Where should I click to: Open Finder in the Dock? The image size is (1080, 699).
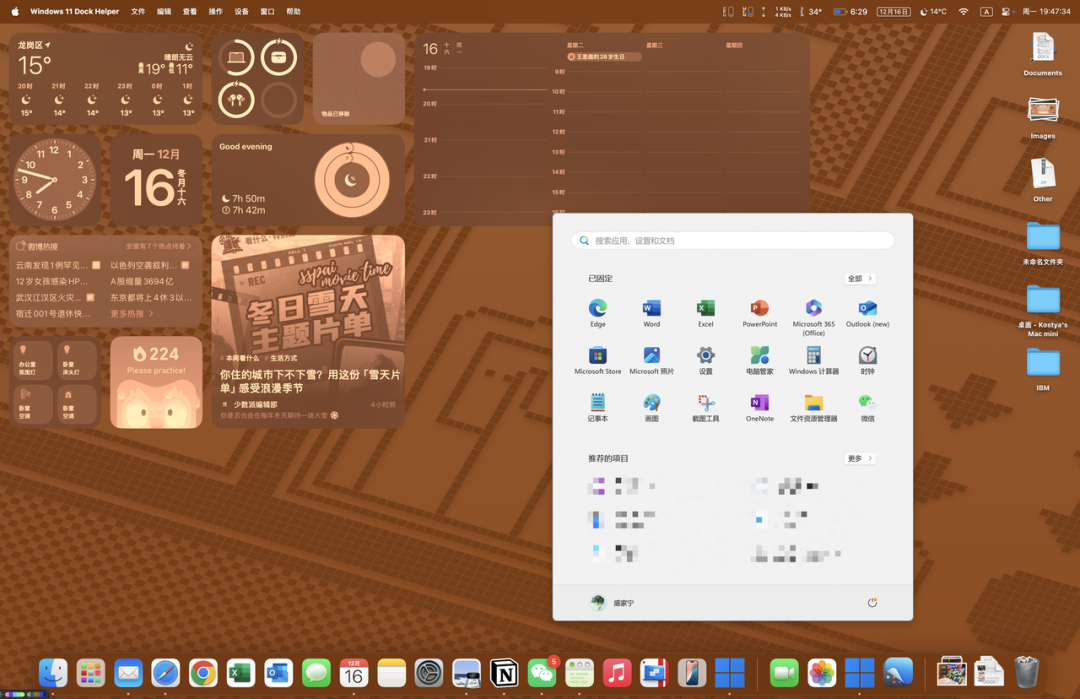(x=53, y=673)
